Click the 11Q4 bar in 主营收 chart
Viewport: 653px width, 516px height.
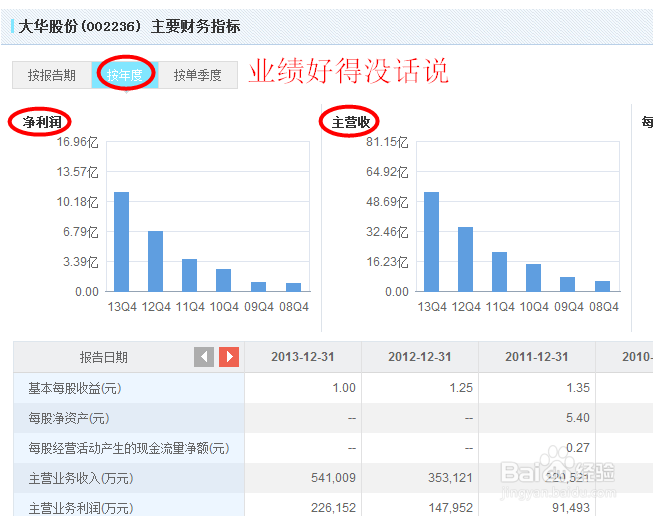499,272
